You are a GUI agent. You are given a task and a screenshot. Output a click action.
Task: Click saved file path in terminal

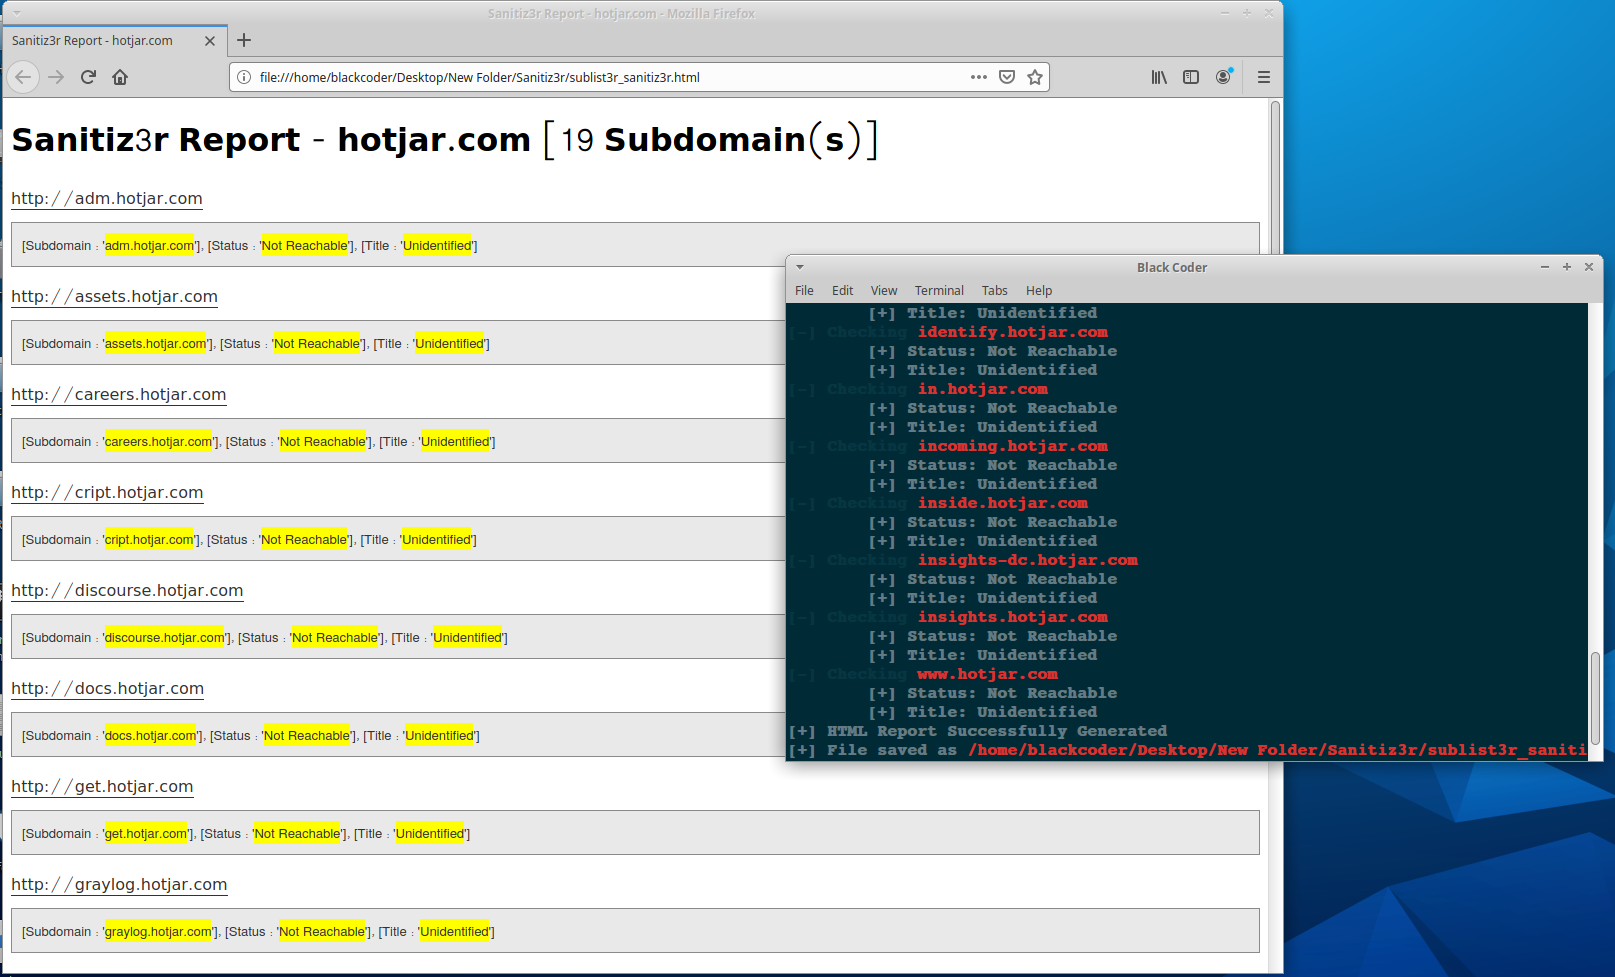pyautogui.click(x=1277, y=750)
